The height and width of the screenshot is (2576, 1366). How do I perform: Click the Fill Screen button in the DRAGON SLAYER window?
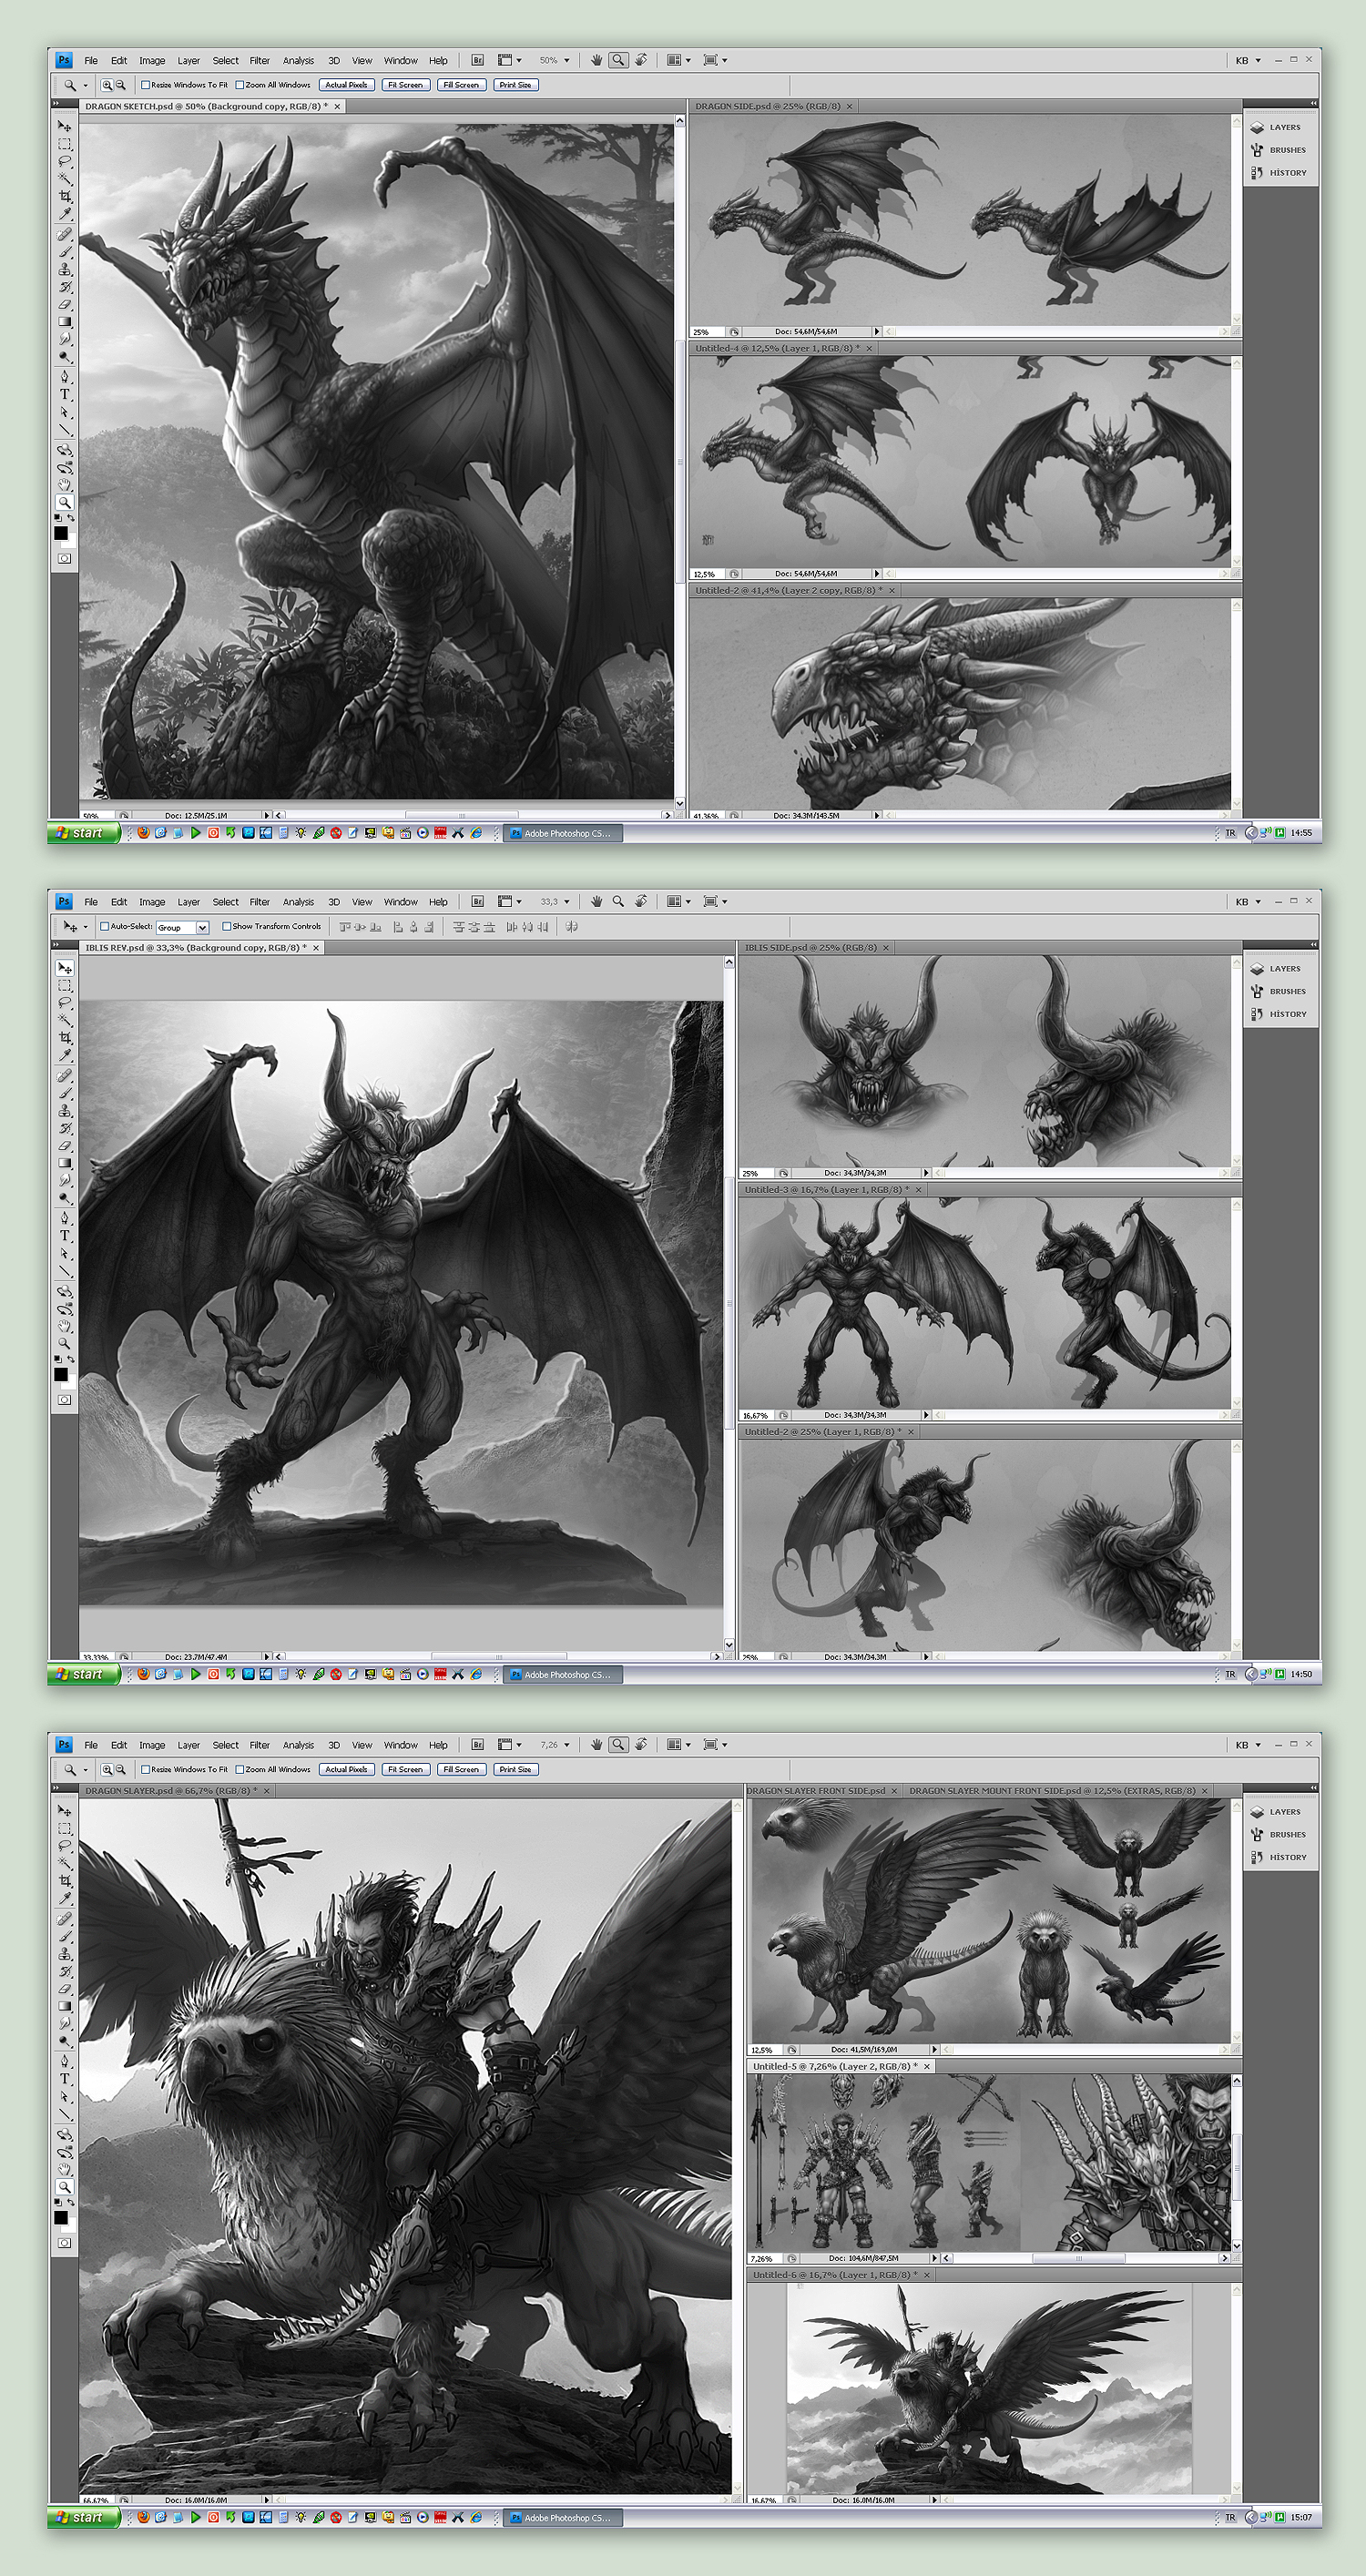pos(460,1769)
